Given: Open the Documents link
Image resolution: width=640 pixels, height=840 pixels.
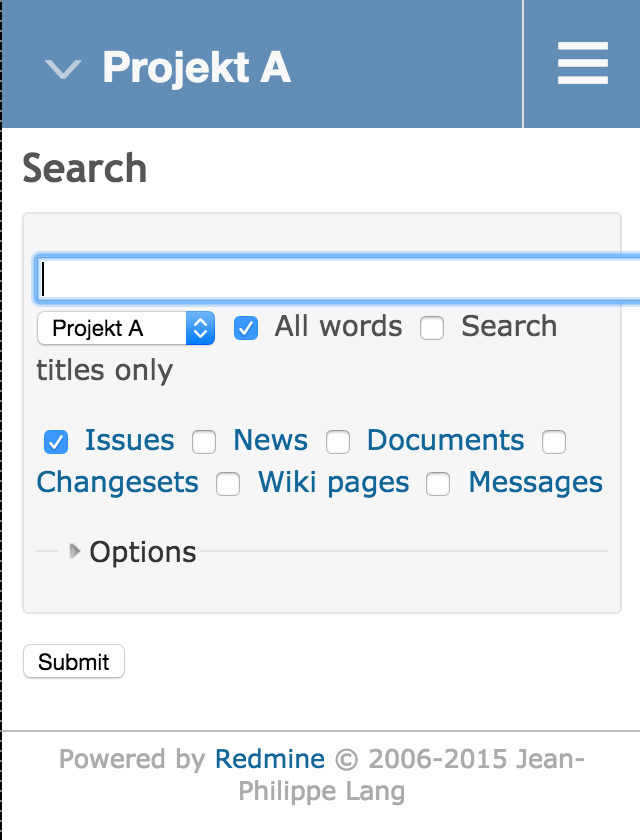Looking at the screenshot, I should coord(446,440).
